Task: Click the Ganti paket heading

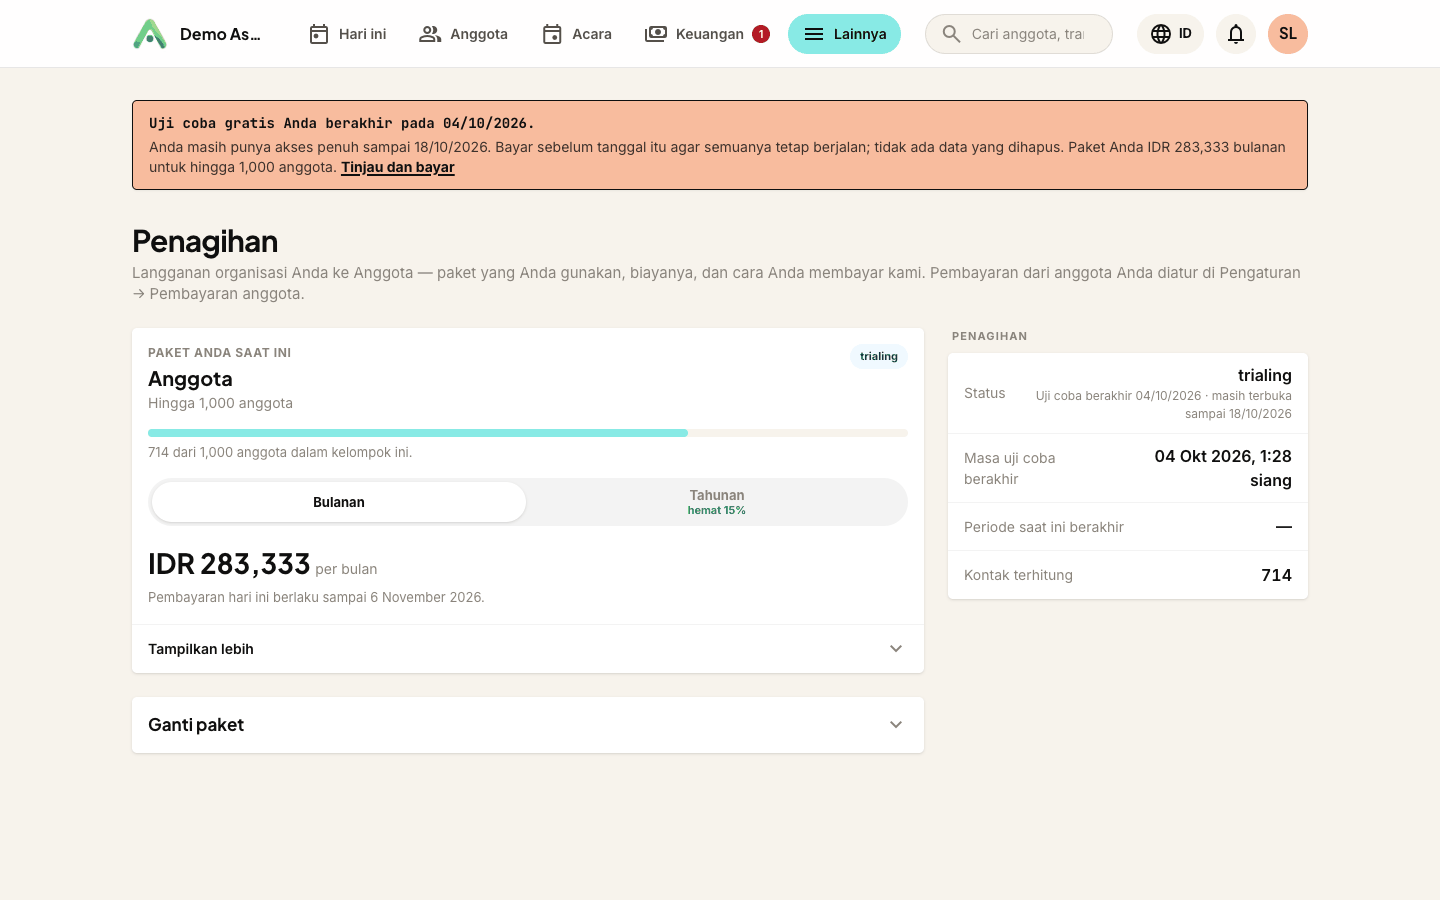Action: [x=196, y=725]
